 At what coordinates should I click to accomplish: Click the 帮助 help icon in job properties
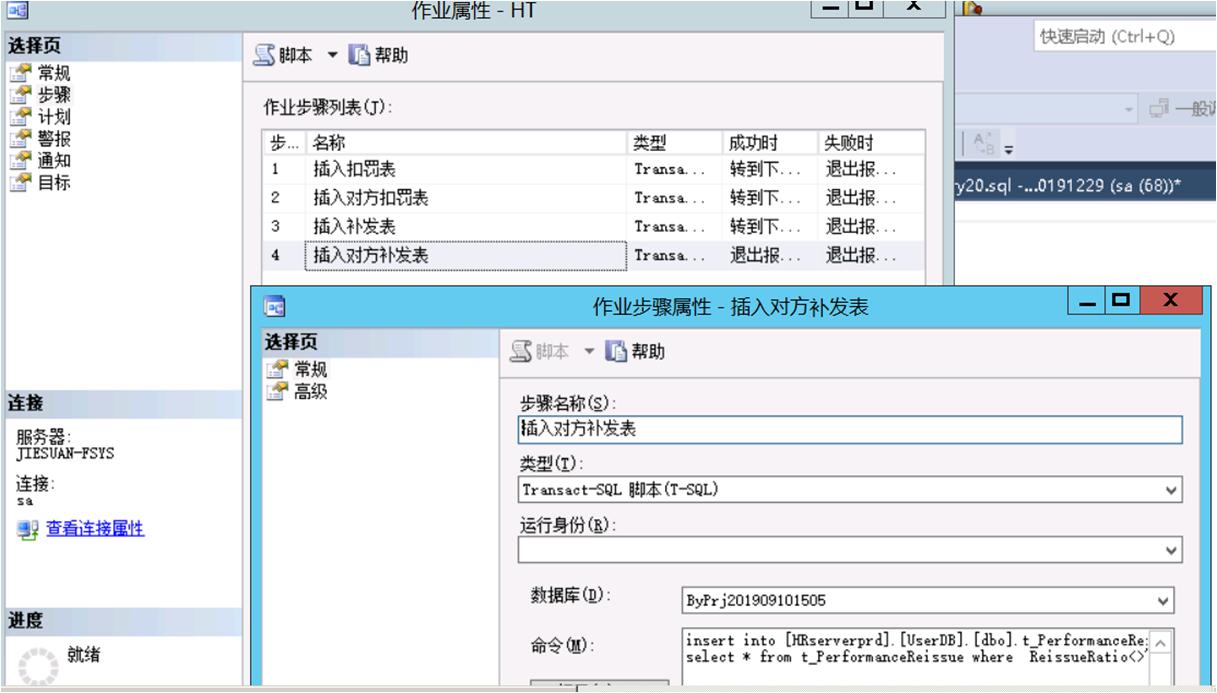click(359, 55)
